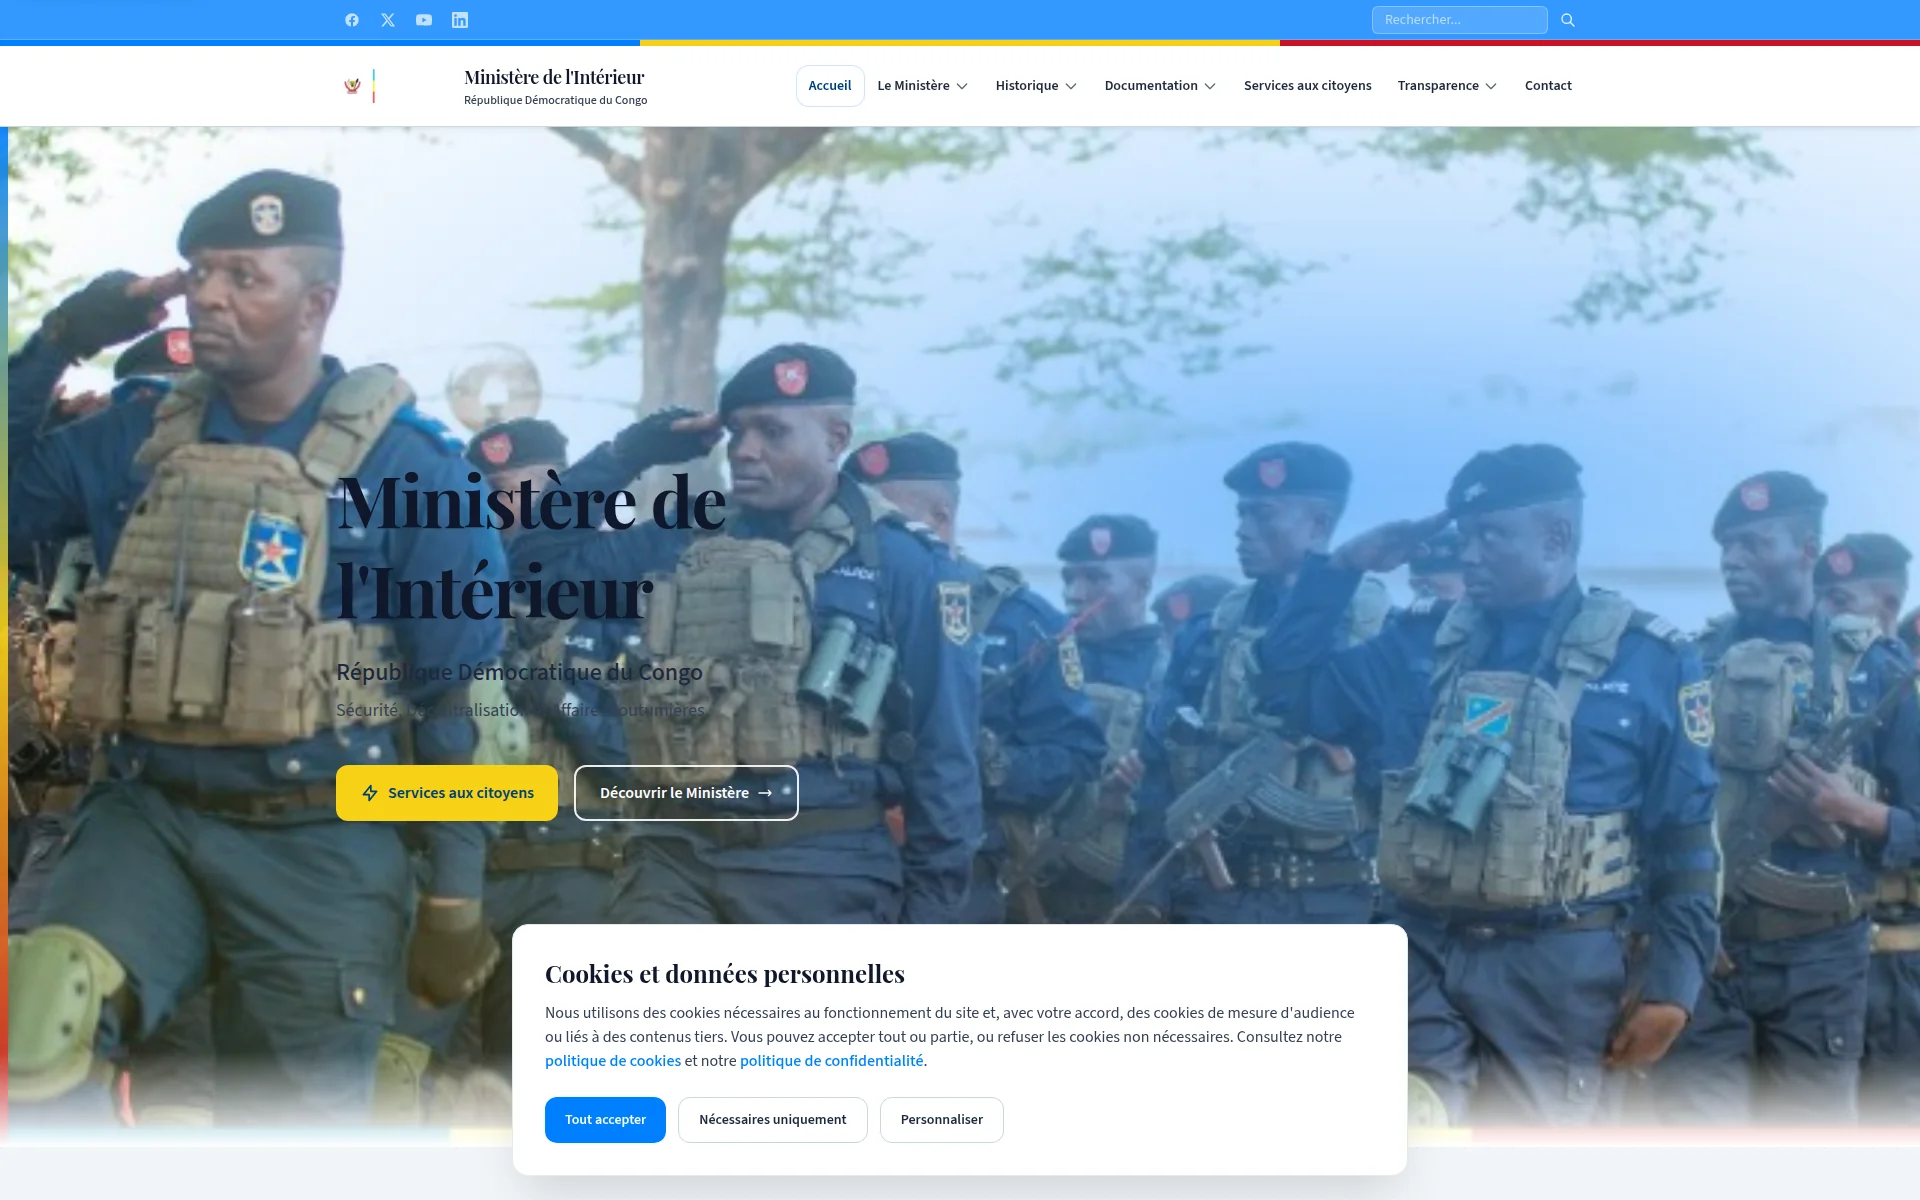Accept all cookies with Tout accepter
Screen dimensions: 1920x1200
tap(605, 1120)
